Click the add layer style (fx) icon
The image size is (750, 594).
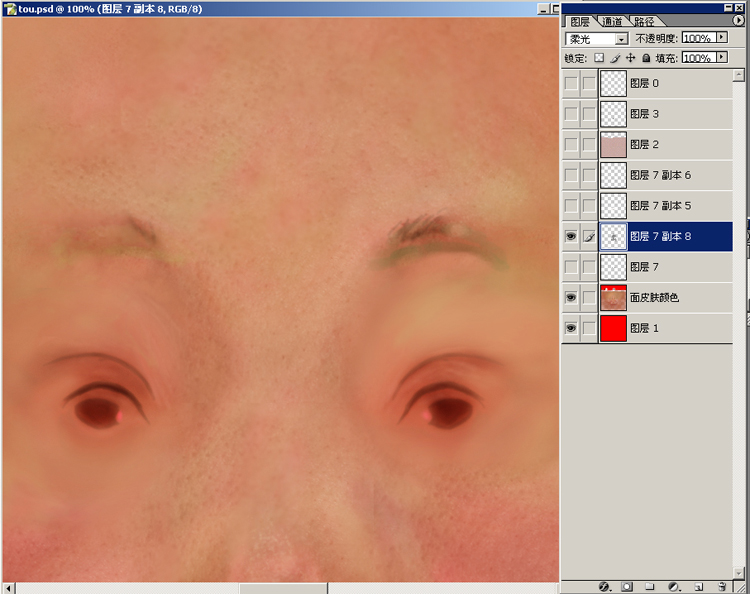[x=604, y=586]
